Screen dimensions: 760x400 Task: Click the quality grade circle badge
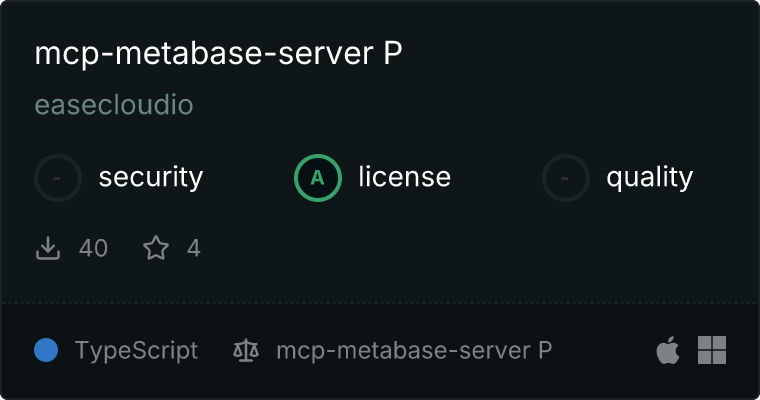point(566,178)
